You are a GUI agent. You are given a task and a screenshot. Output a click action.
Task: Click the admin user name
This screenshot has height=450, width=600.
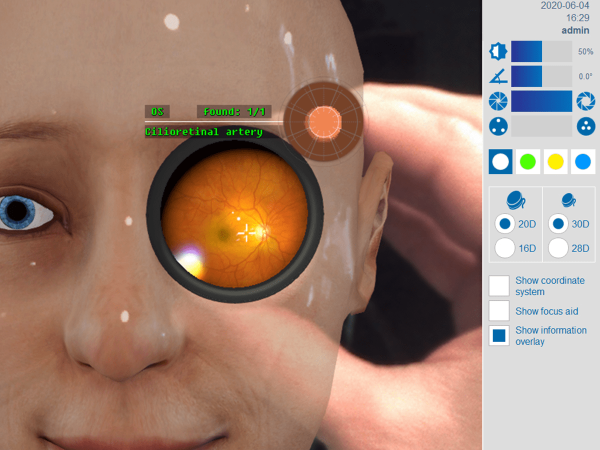575,30
